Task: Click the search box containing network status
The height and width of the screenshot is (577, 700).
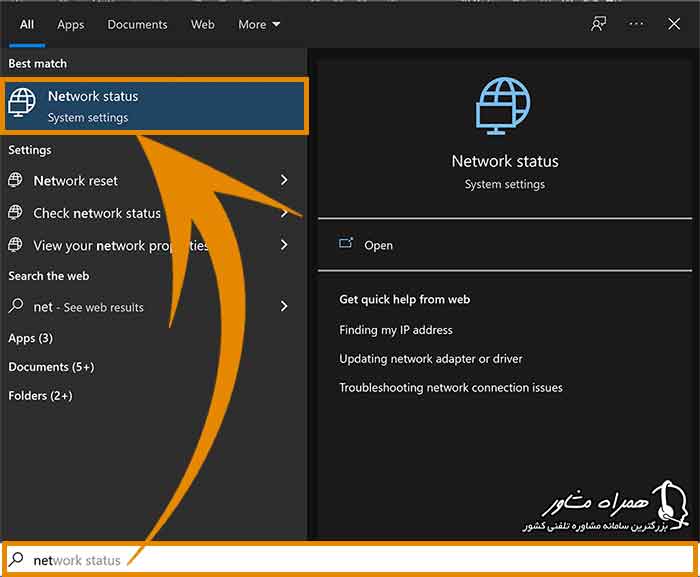Action: click(350, 559)
